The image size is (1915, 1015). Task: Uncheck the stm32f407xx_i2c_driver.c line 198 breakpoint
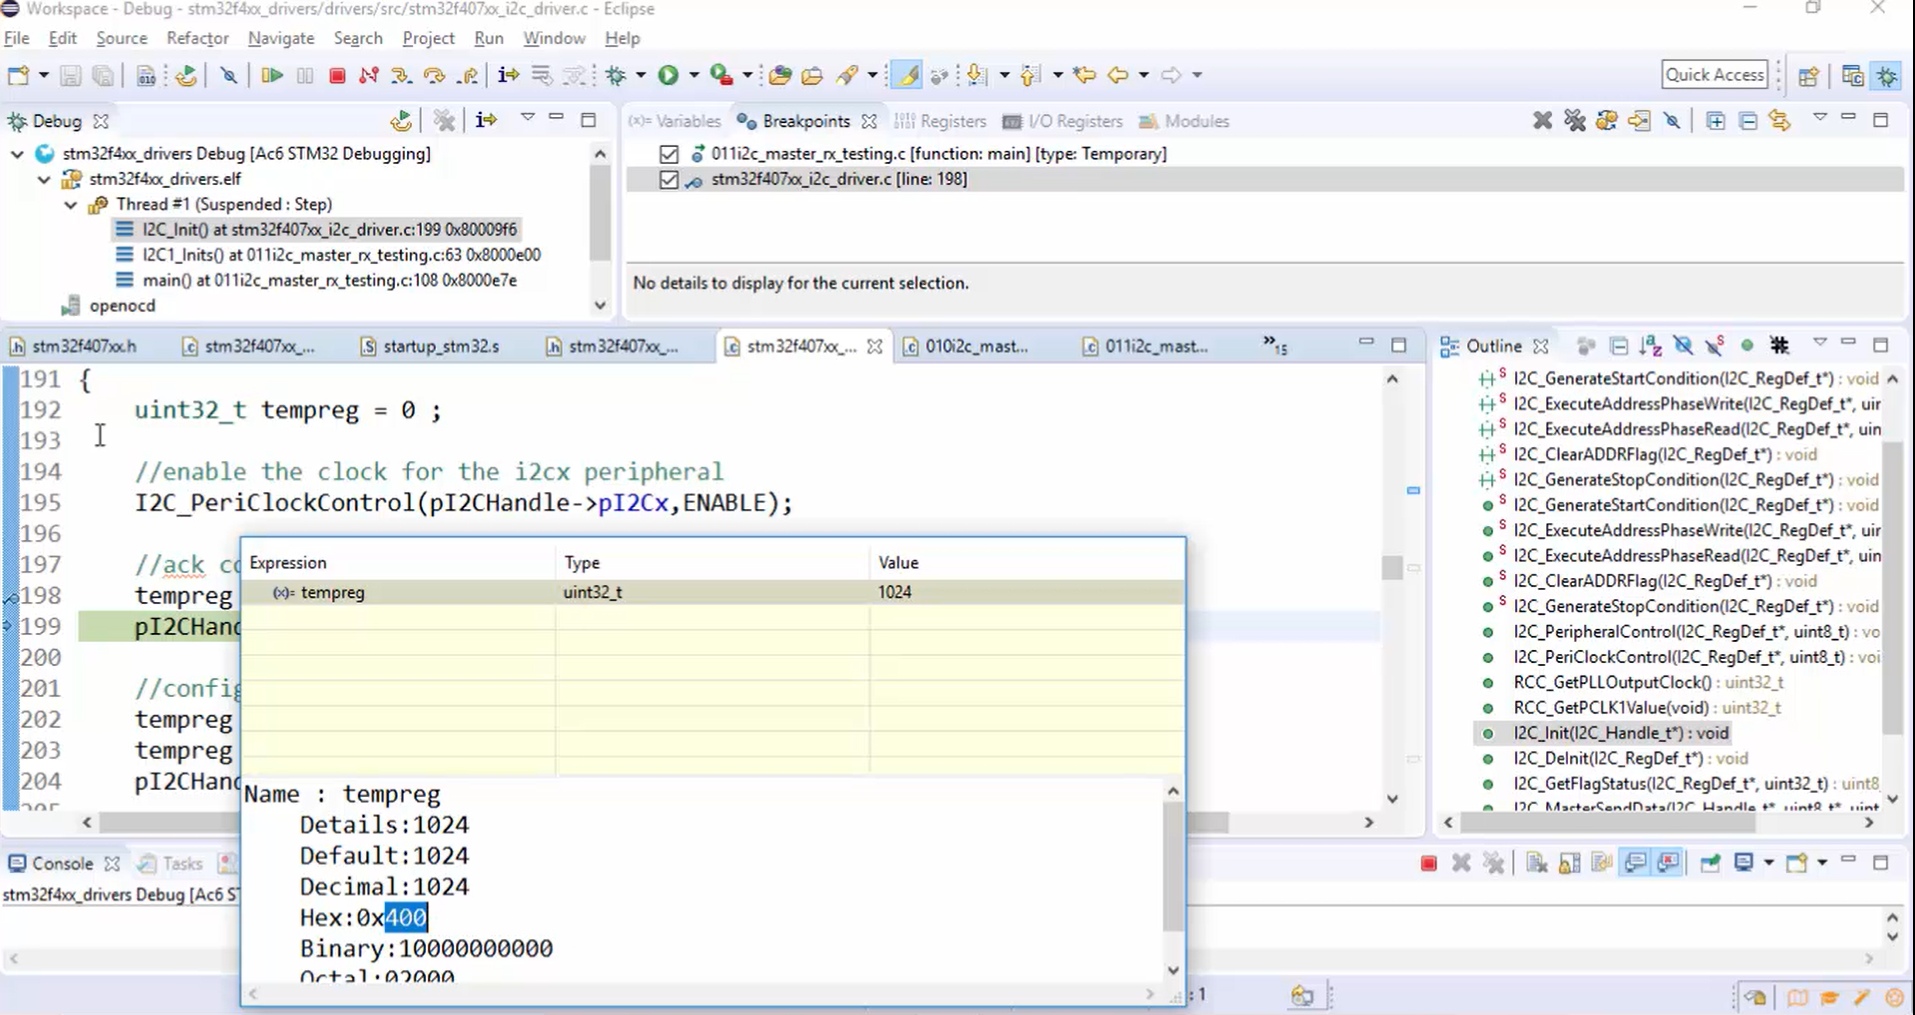[669, 180]
